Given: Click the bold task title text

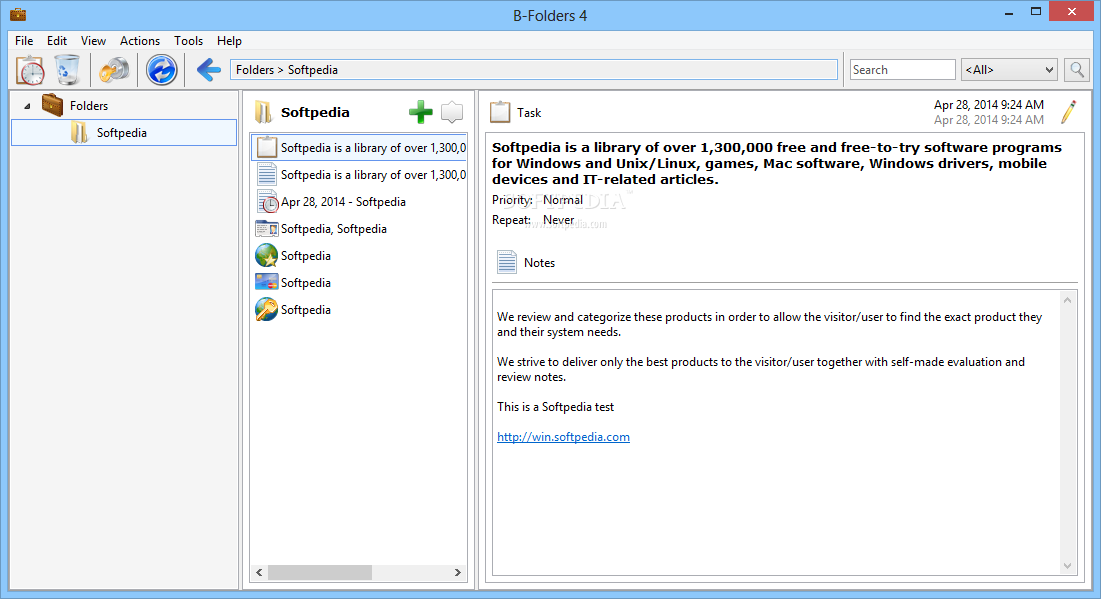Looking at the screenshot, I should tap(777, 163).
